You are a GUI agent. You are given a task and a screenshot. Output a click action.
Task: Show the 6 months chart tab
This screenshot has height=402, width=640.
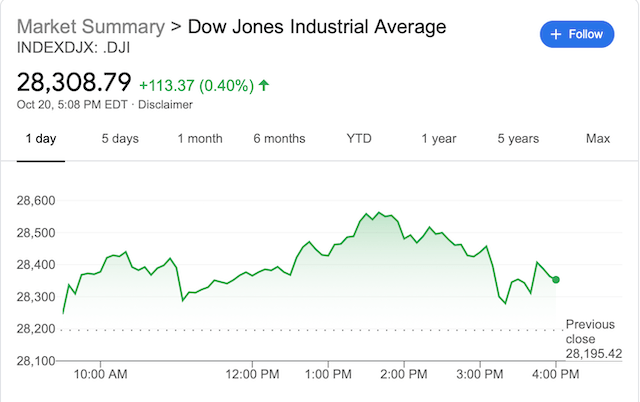[279, 139]
